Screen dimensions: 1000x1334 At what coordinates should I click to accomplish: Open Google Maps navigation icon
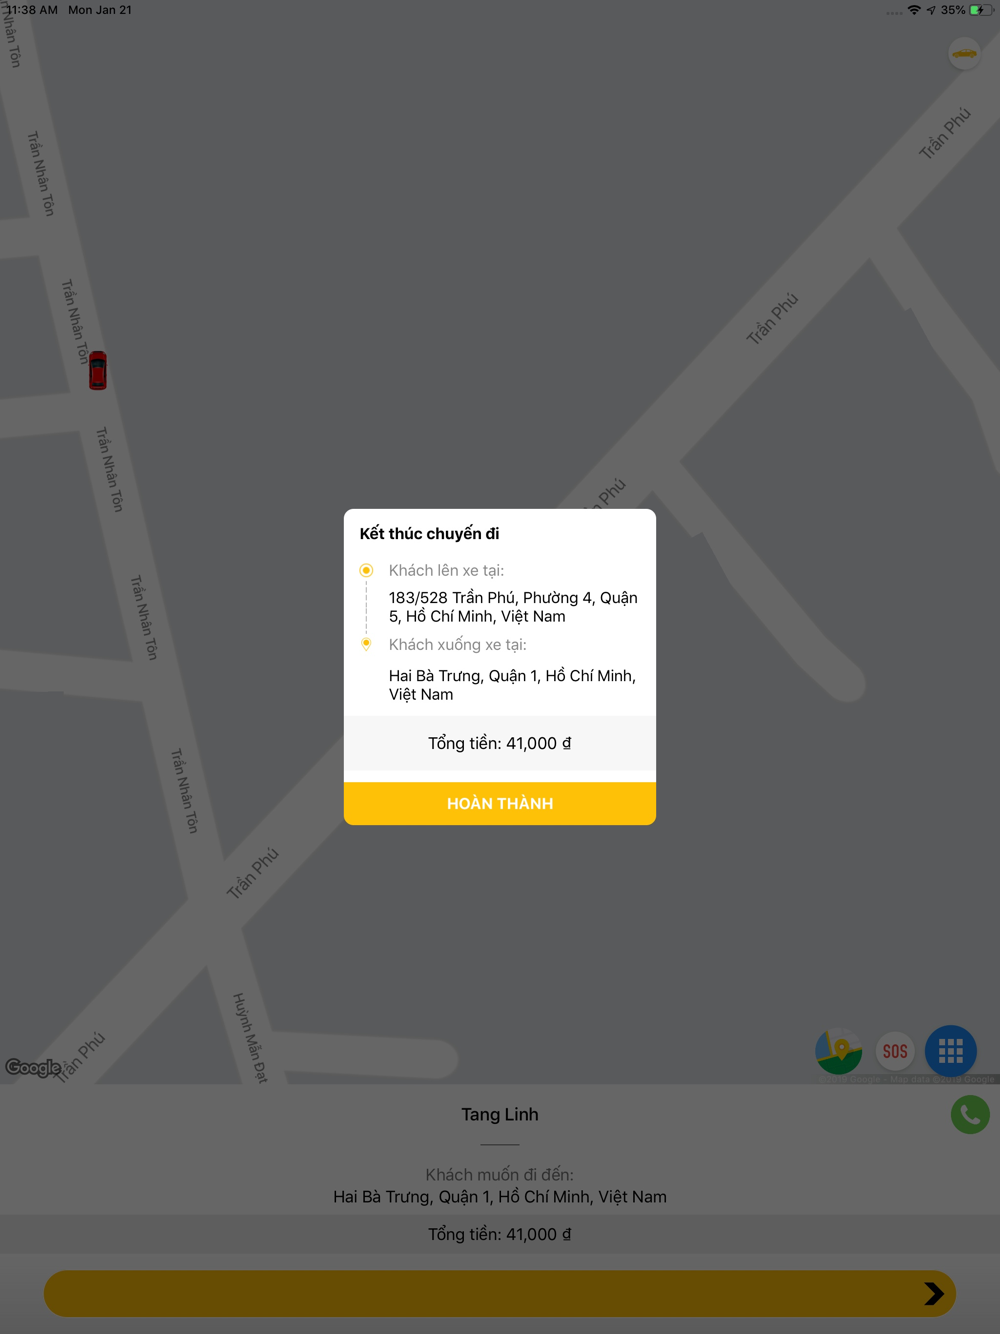839,1051
